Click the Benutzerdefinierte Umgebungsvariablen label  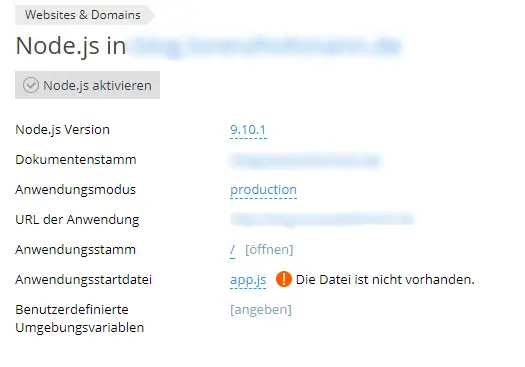click(x=80, y=318)
